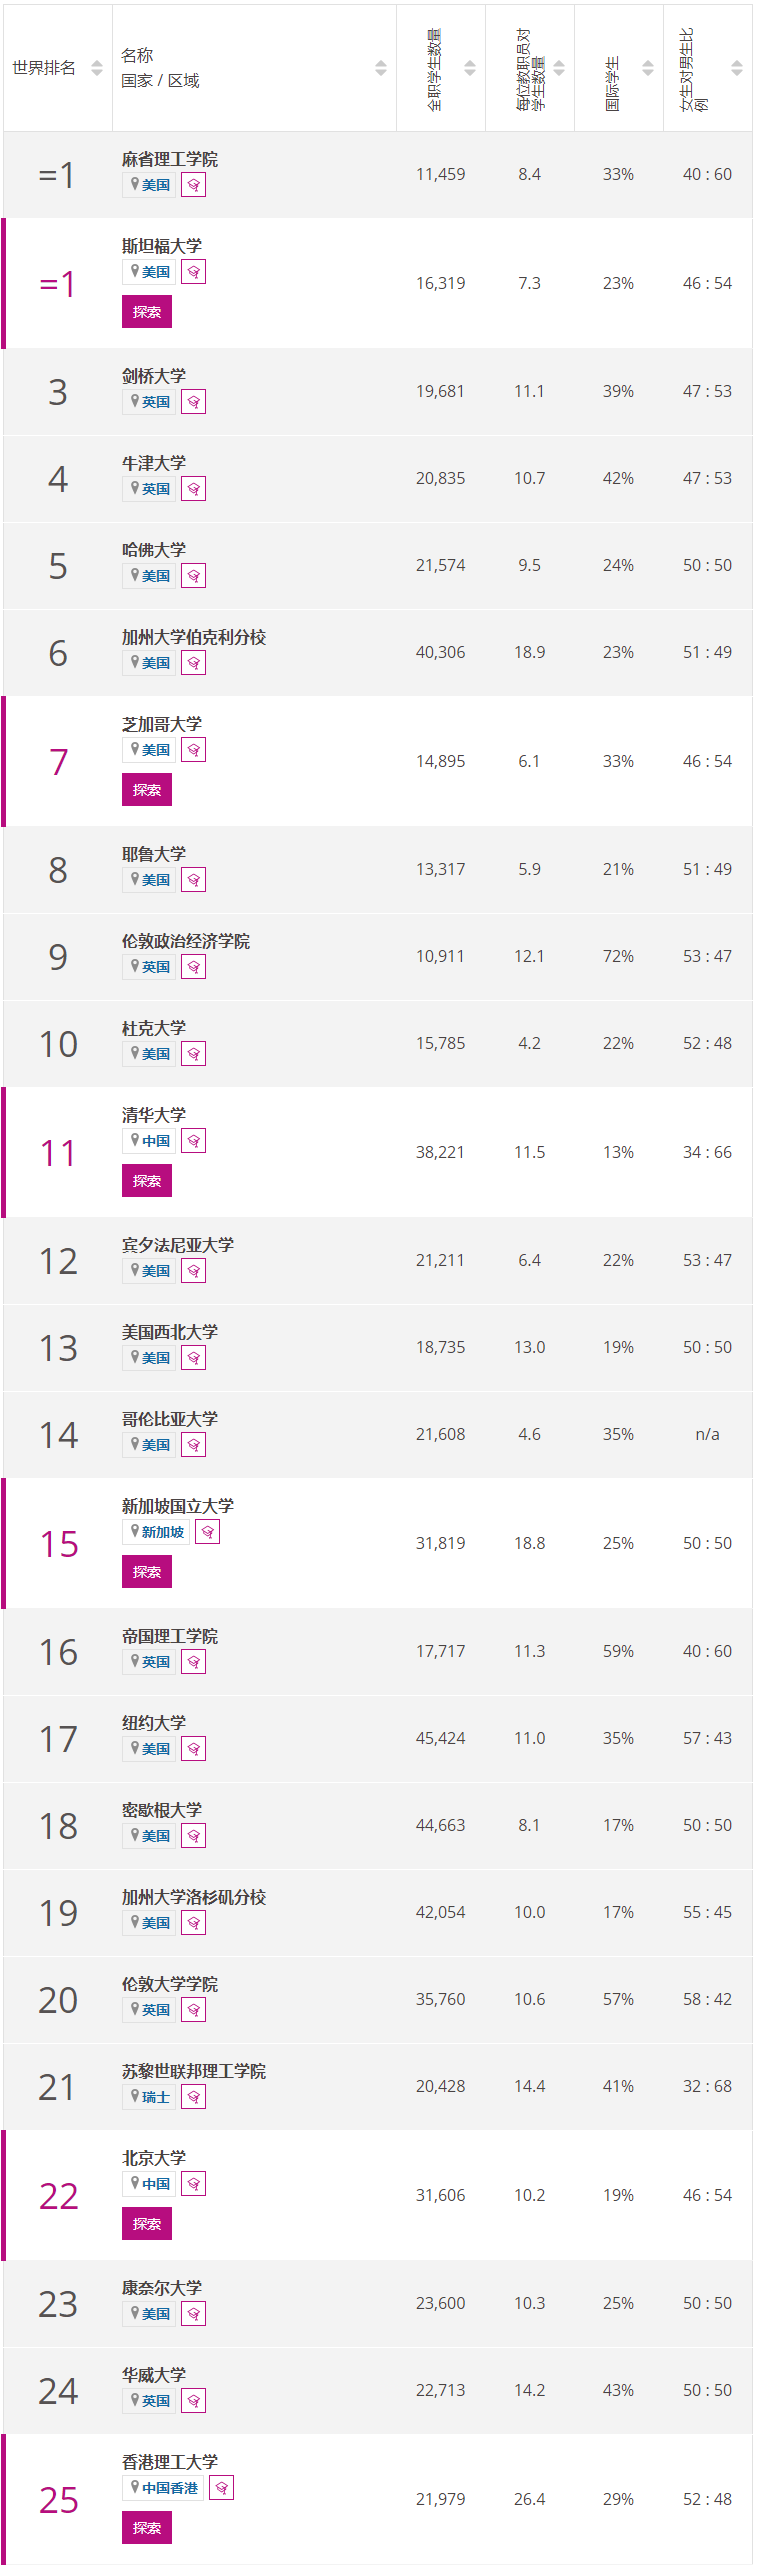Open 牛津大学 university link

[x=154, y=463]
